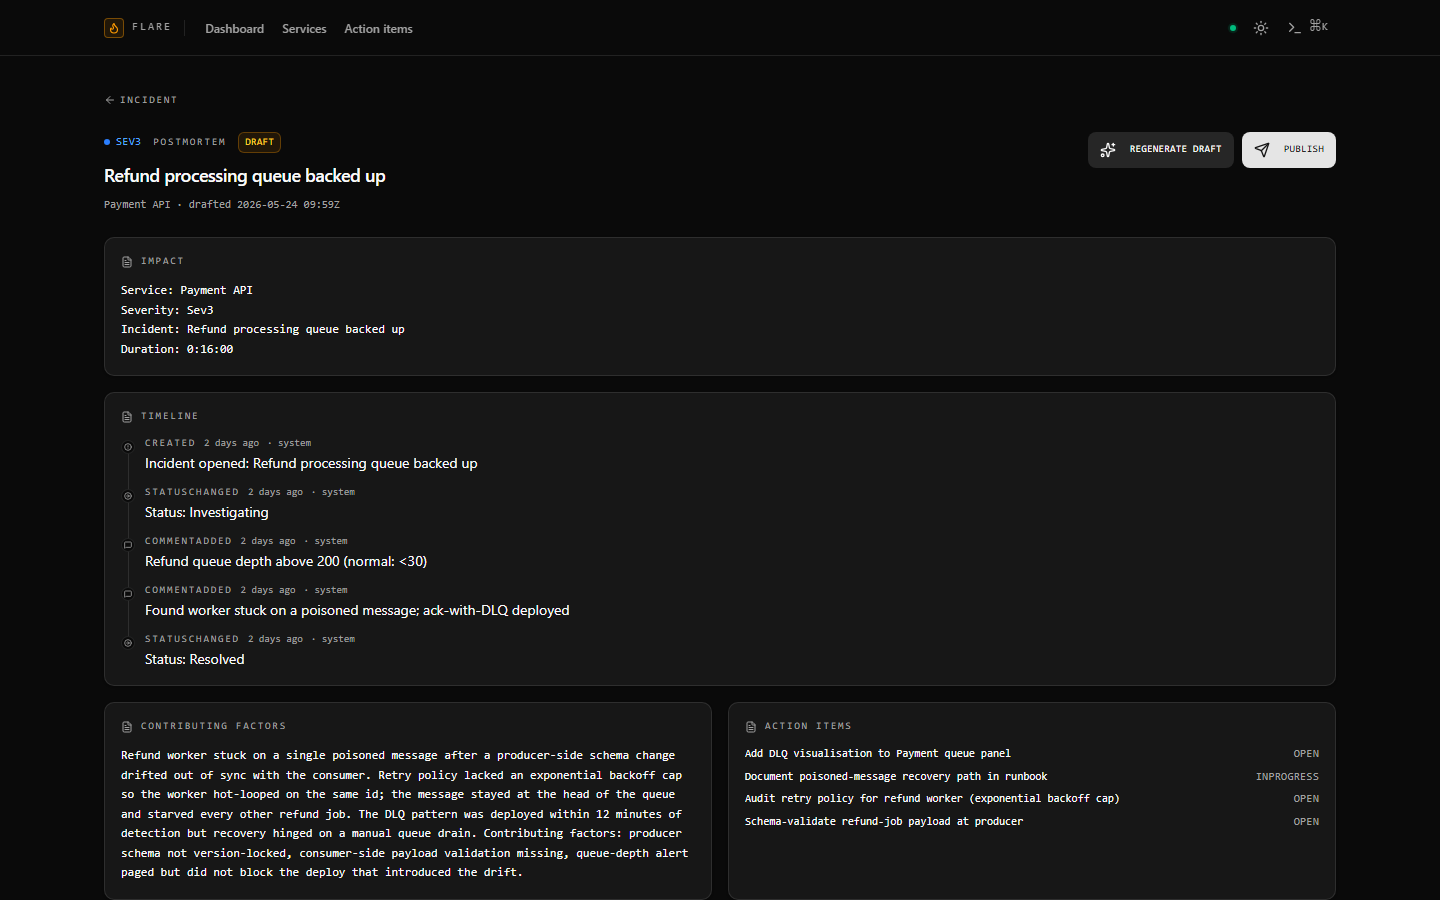
Task: Click the document icon beside TIMELINE
Action: pyautogui.click(x=127, y=417)
